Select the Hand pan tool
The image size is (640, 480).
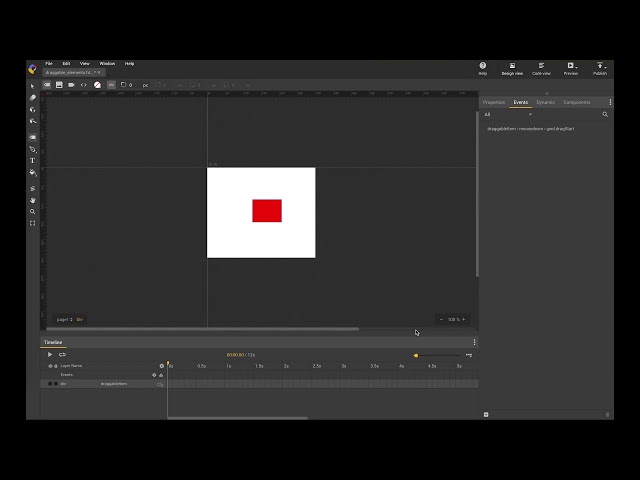[x=33, y=200]
